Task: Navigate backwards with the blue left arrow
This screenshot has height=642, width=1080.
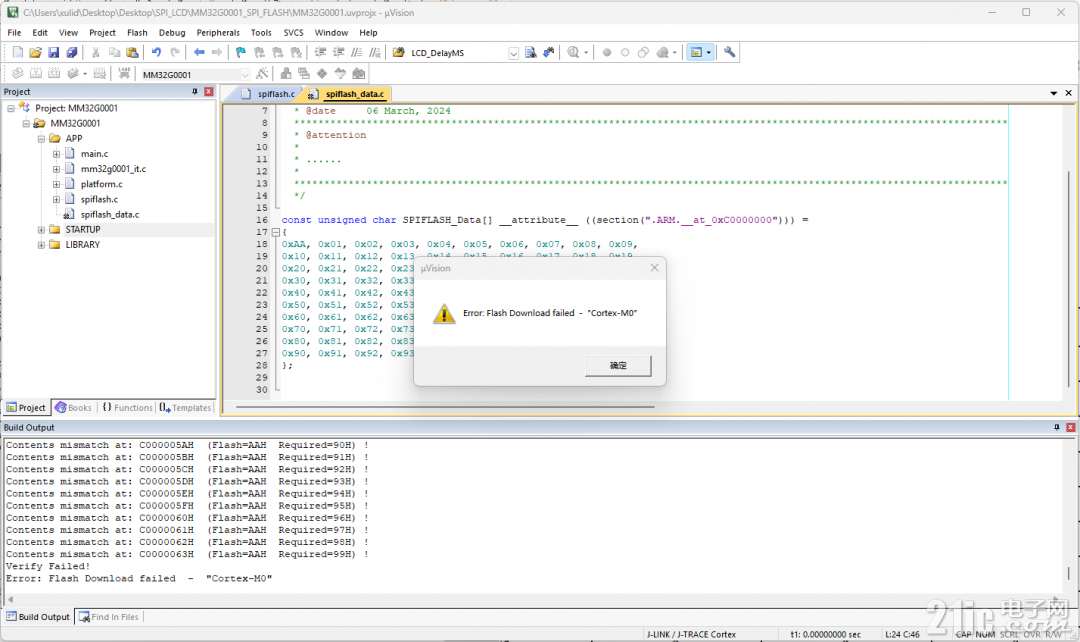Action: tap(199, 52)
